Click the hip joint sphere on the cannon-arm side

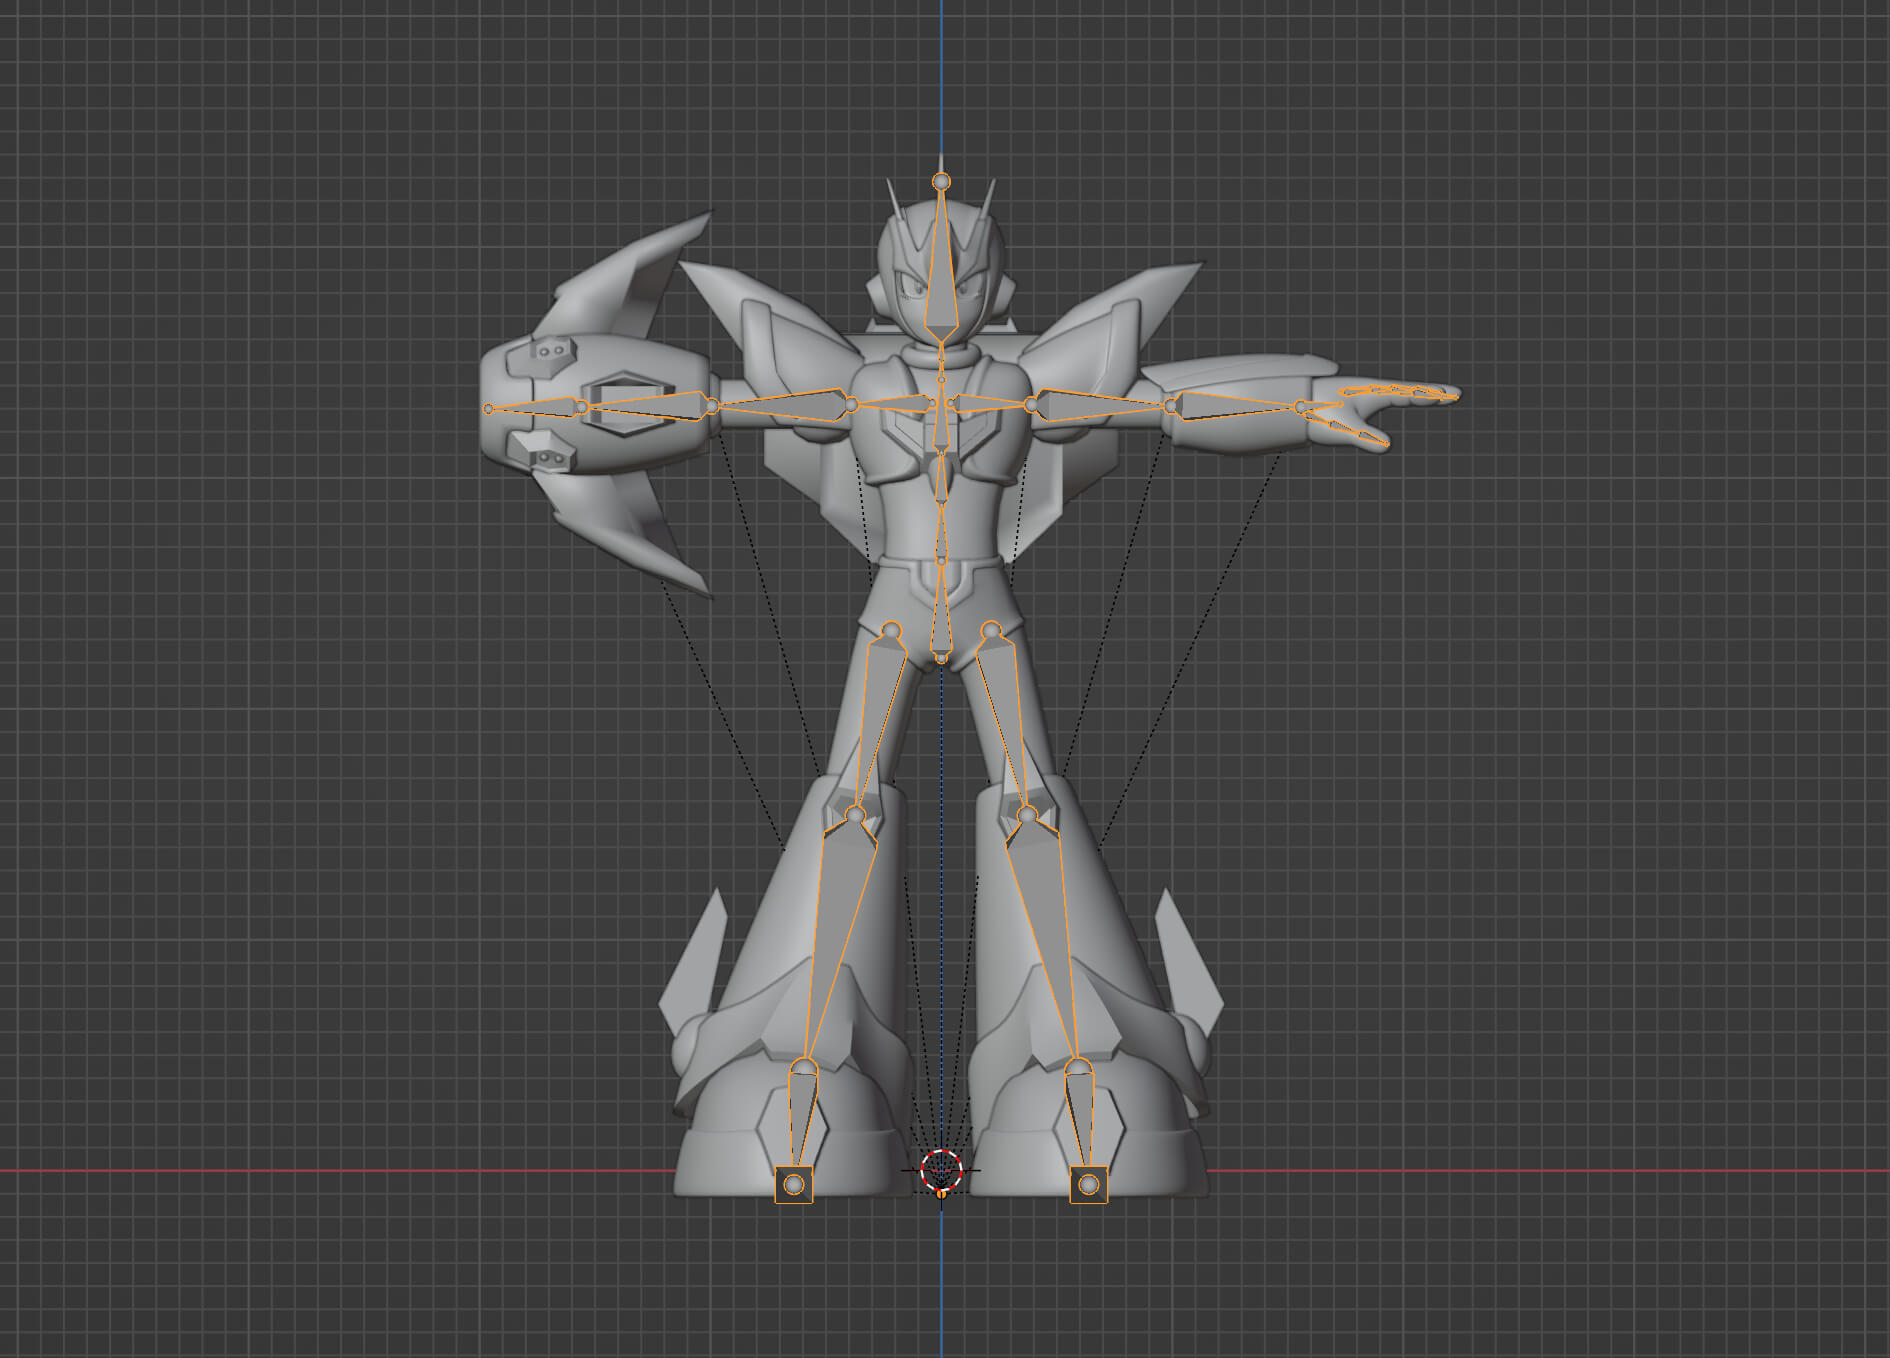coord(892,631)
